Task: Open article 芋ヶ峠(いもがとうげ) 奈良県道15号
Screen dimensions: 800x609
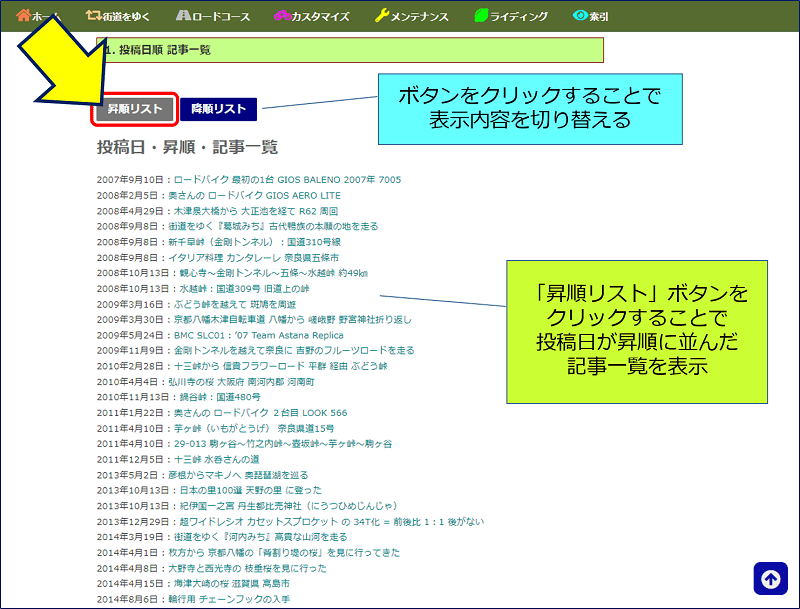Action: coord(254,428)
